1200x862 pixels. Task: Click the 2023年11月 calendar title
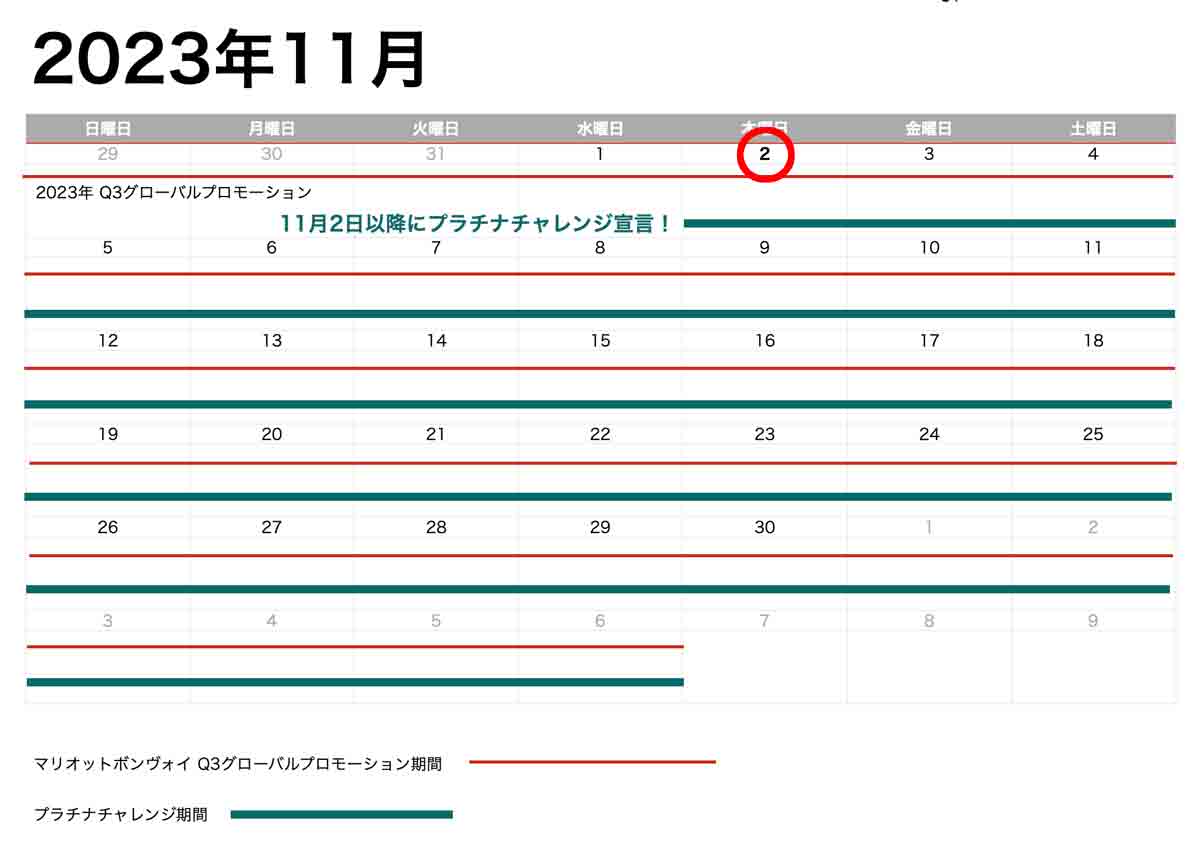(x=231, y=60)
